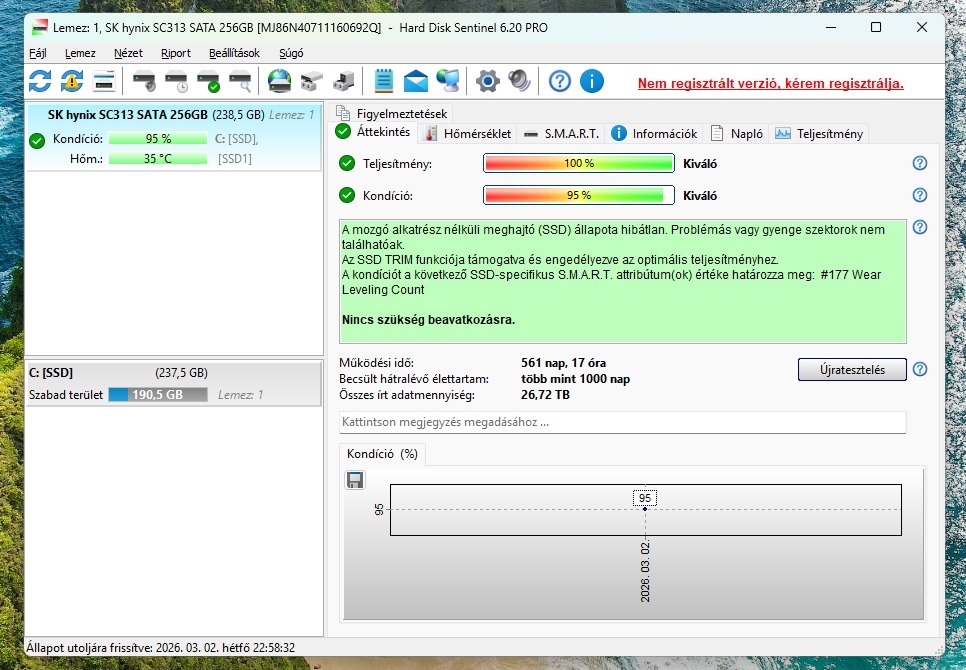Click the disk with magnifying glass icon
The width and height of the screenshot is (966, 670).
(x=240, y=81)
